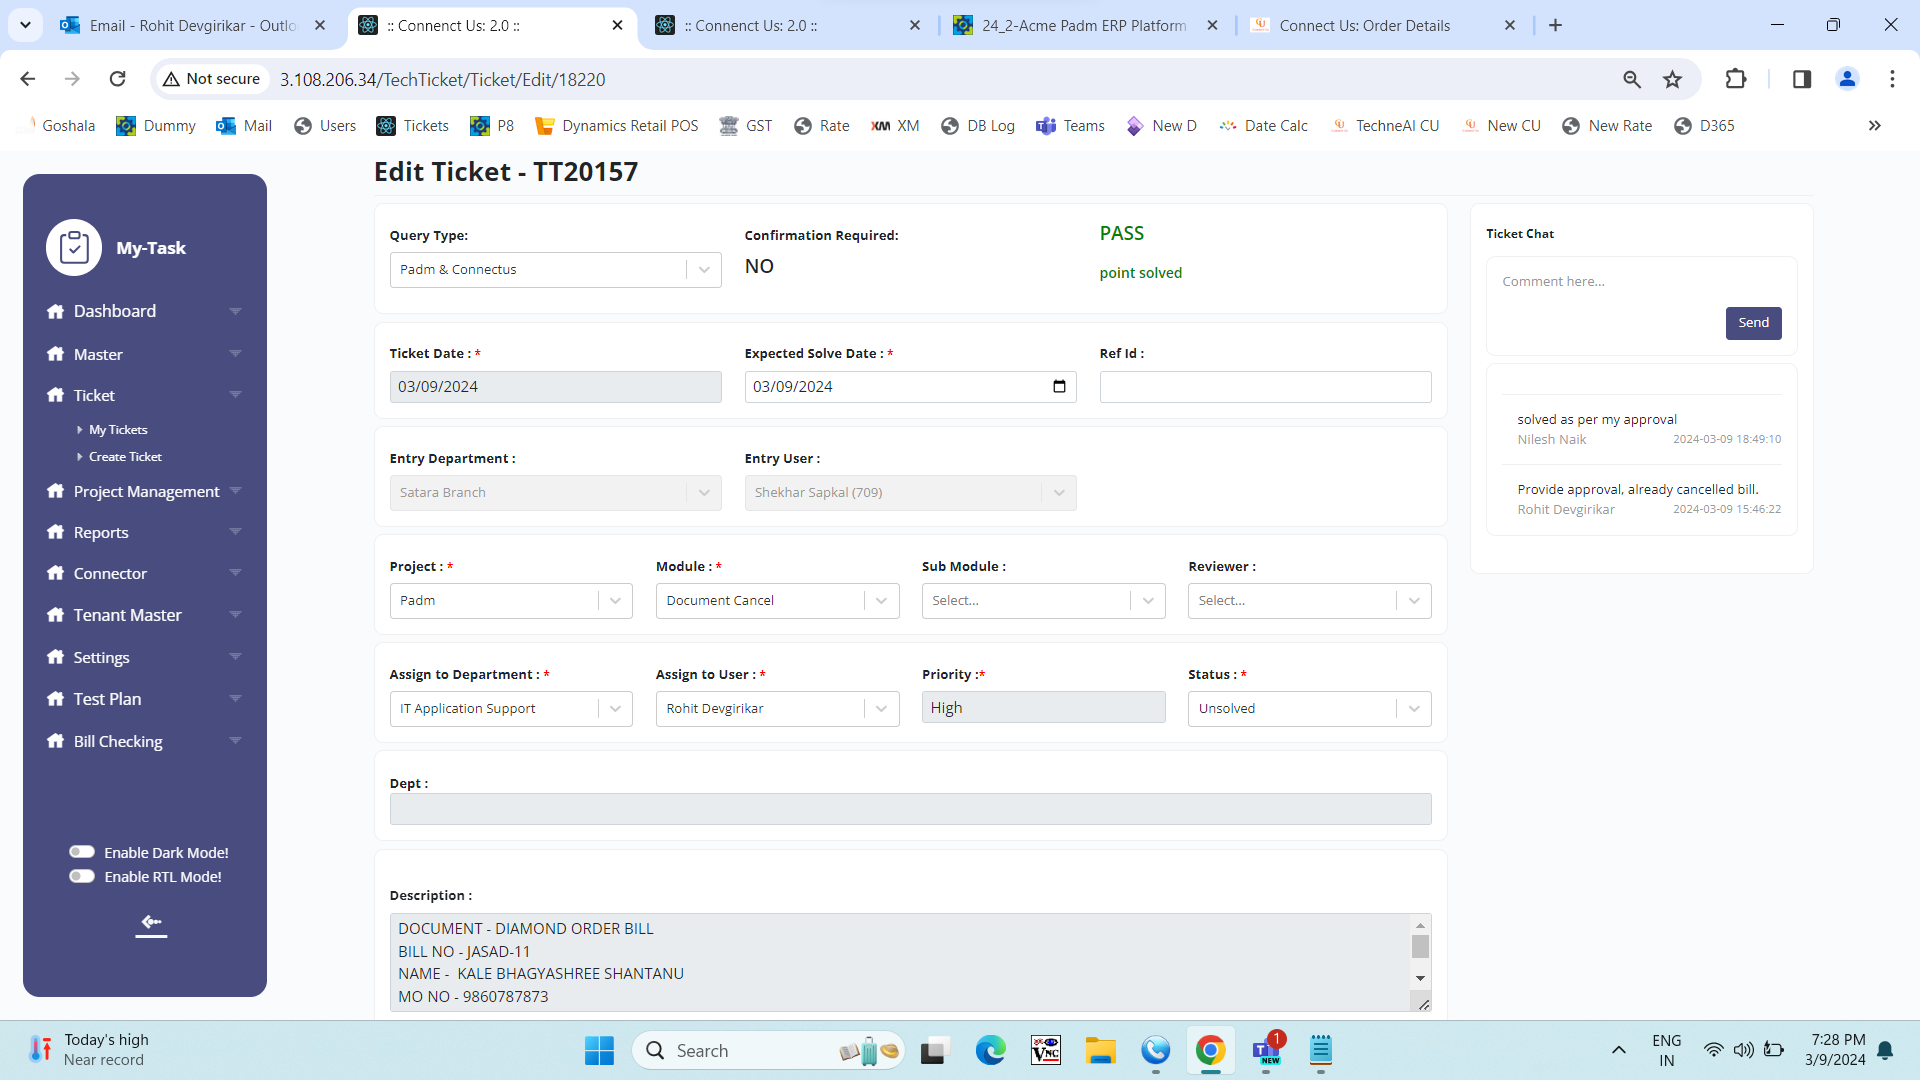This screenshot has width=1920, height=1080.
Task: Open VNC viewer from the taskbar
Action: click(x=1045, y=1050)
